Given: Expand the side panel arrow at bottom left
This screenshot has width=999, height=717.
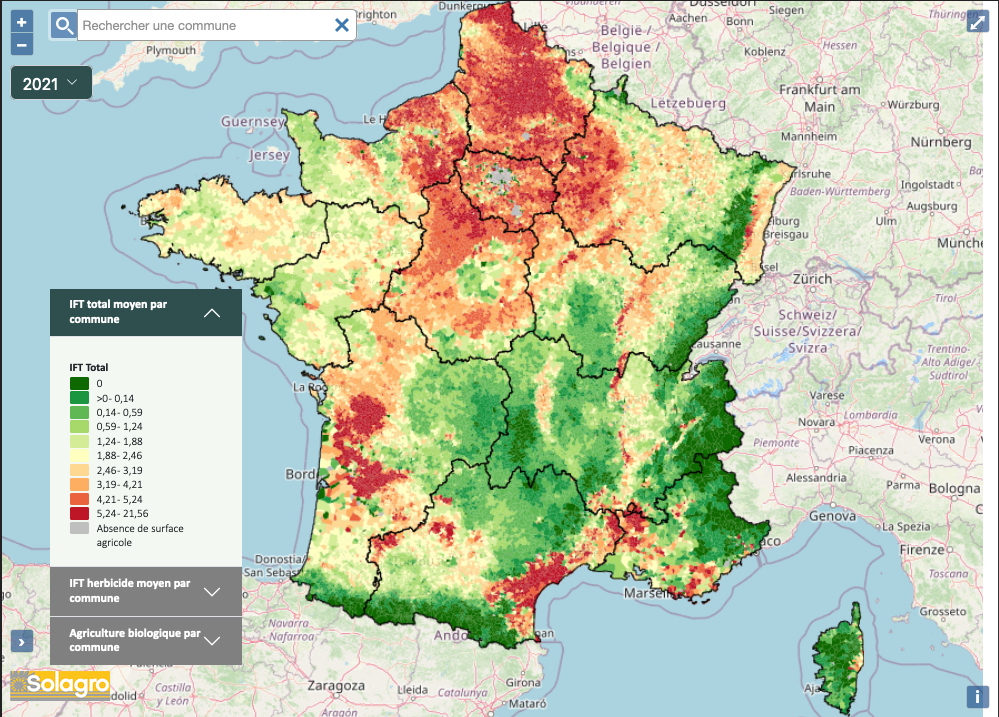Looking at the screenshot, I should [x=21, y=641].
